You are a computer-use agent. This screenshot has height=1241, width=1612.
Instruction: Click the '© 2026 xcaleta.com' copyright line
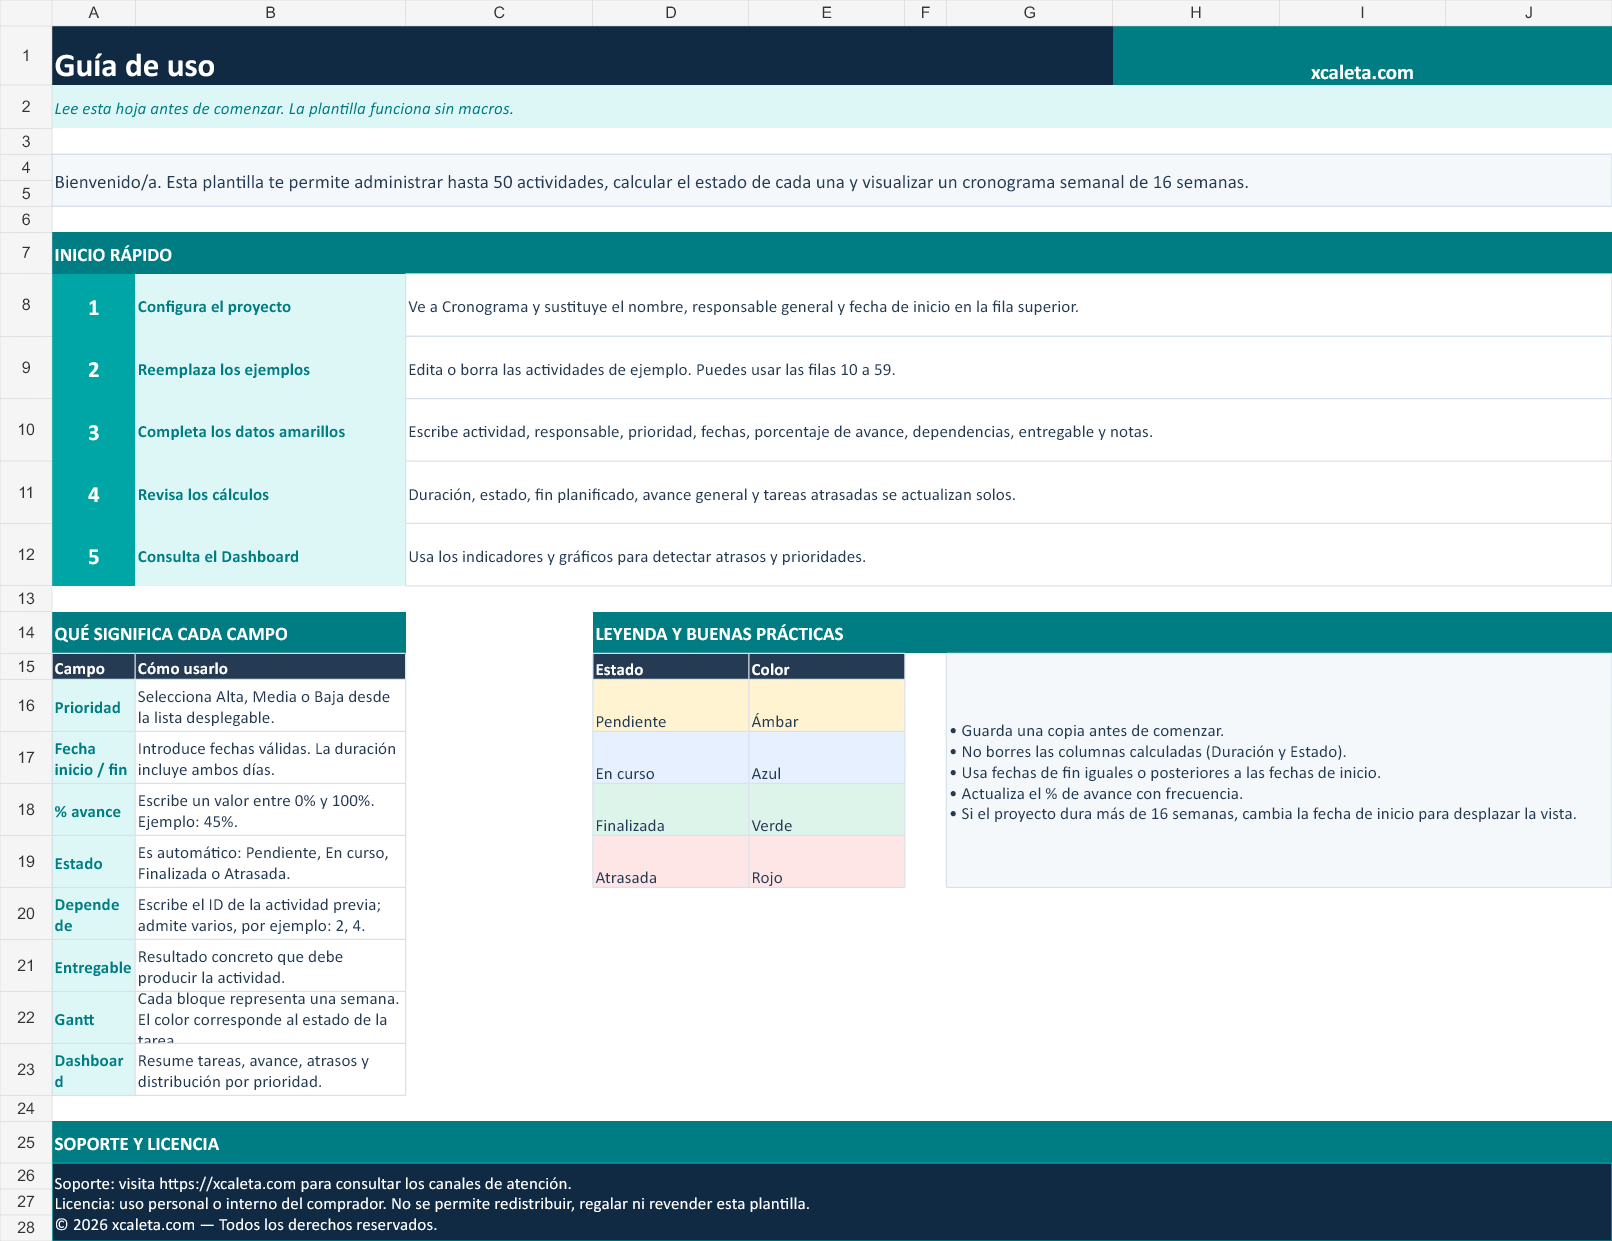(x=246, y=1225)
